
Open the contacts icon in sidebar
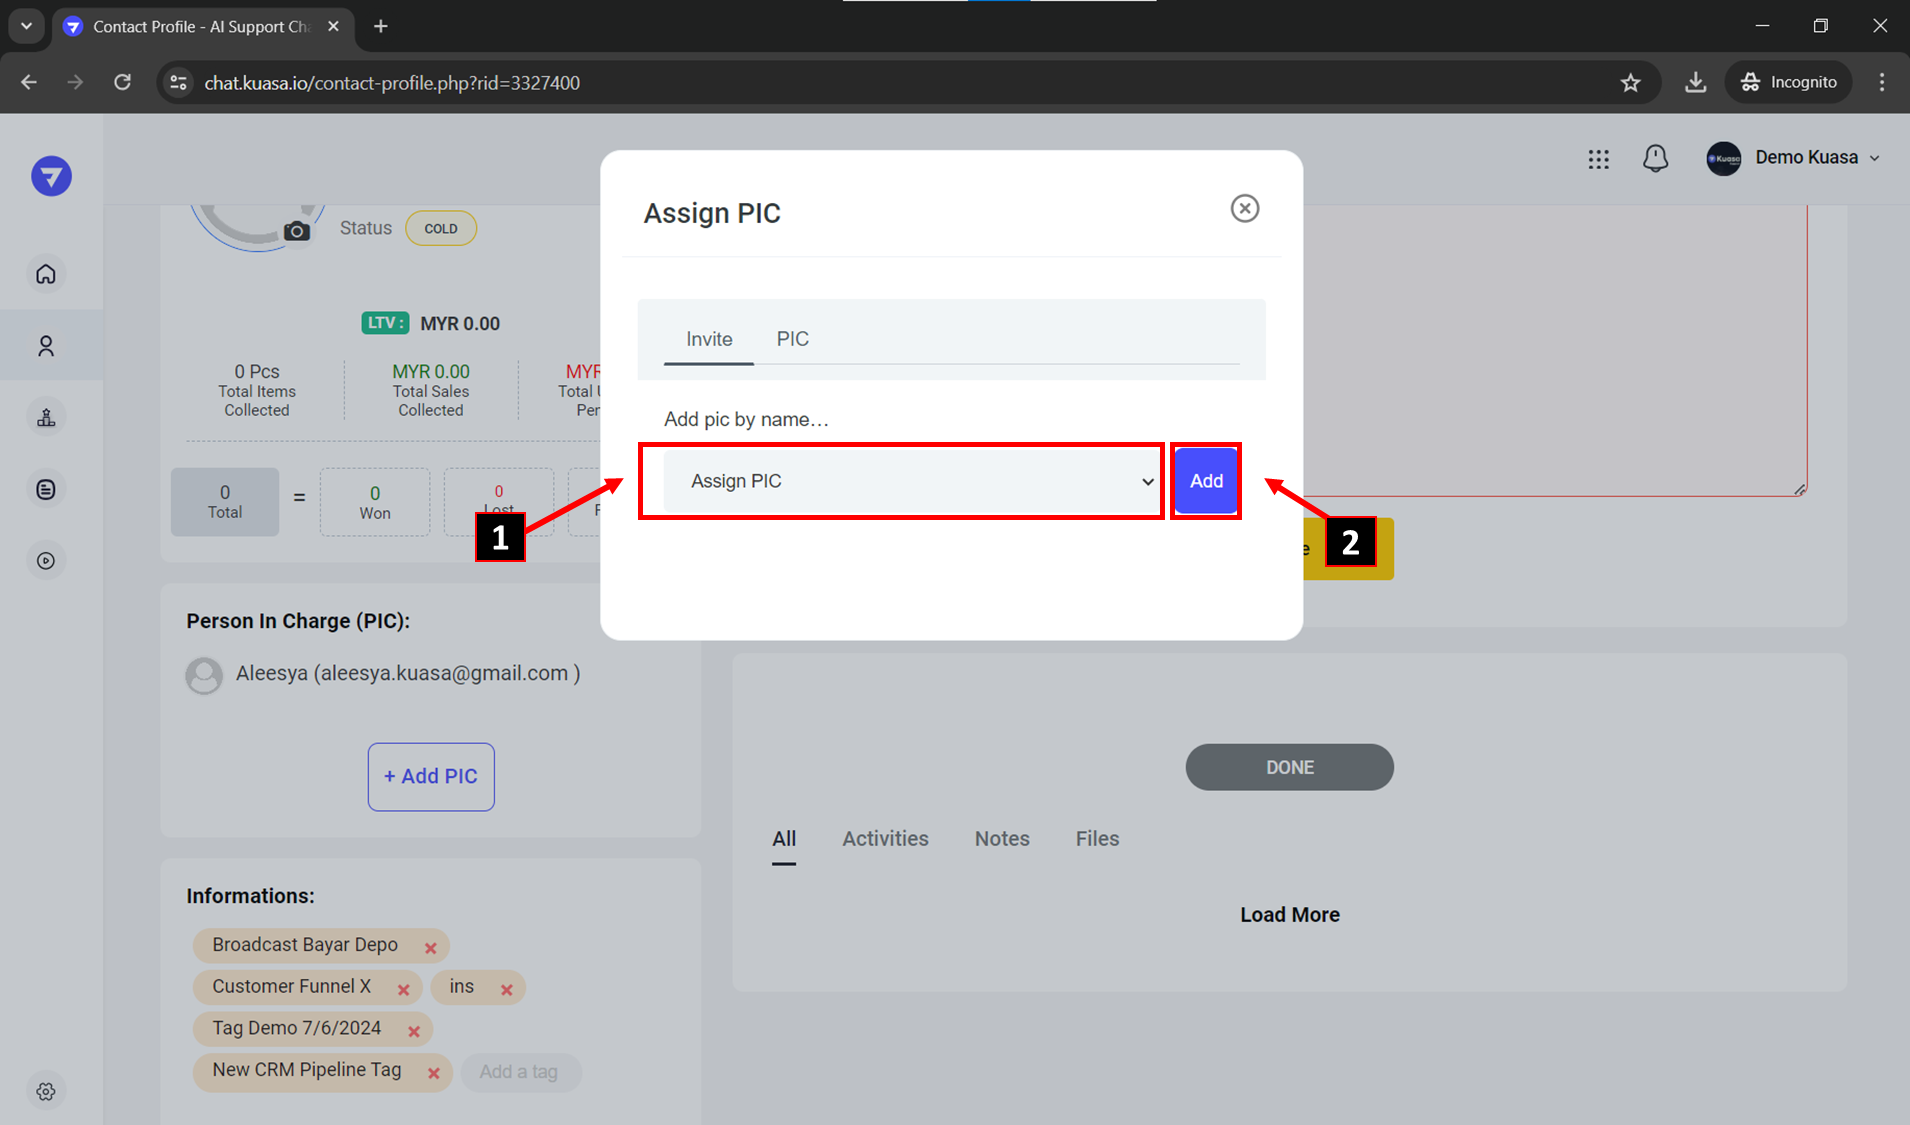pos(46,346)
